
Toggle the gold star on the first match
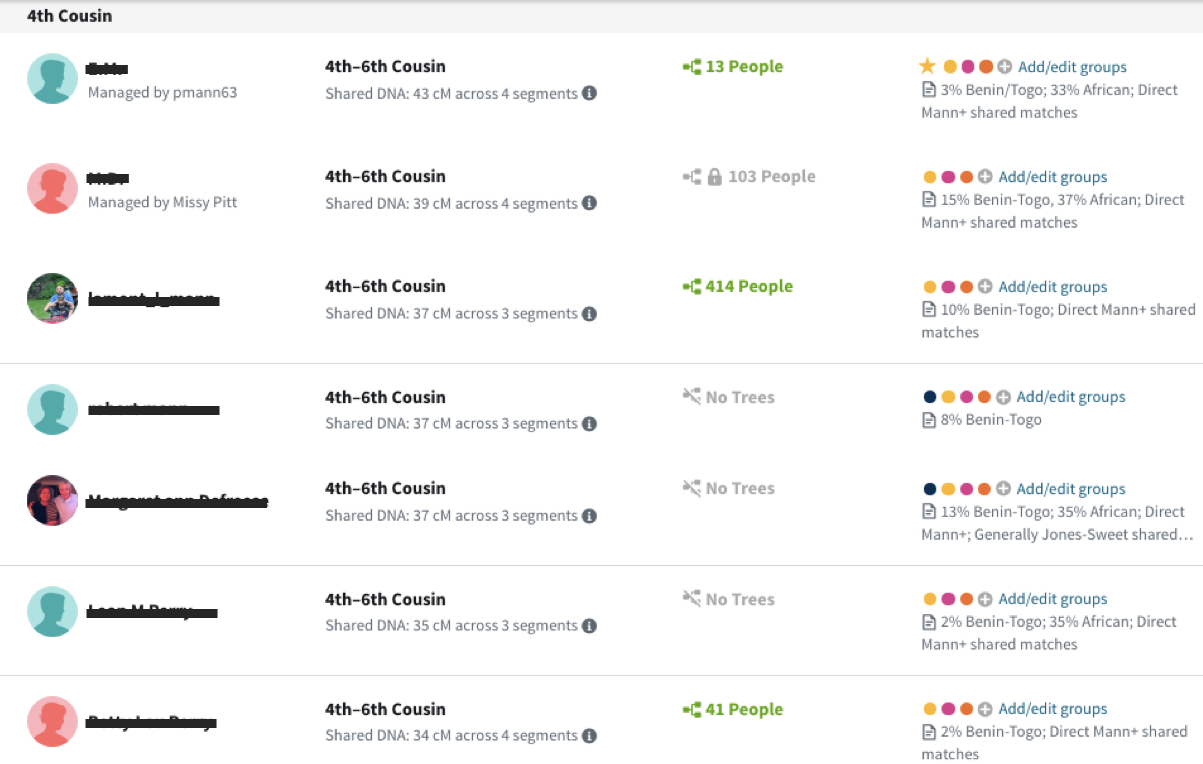(x=927, y=67)
